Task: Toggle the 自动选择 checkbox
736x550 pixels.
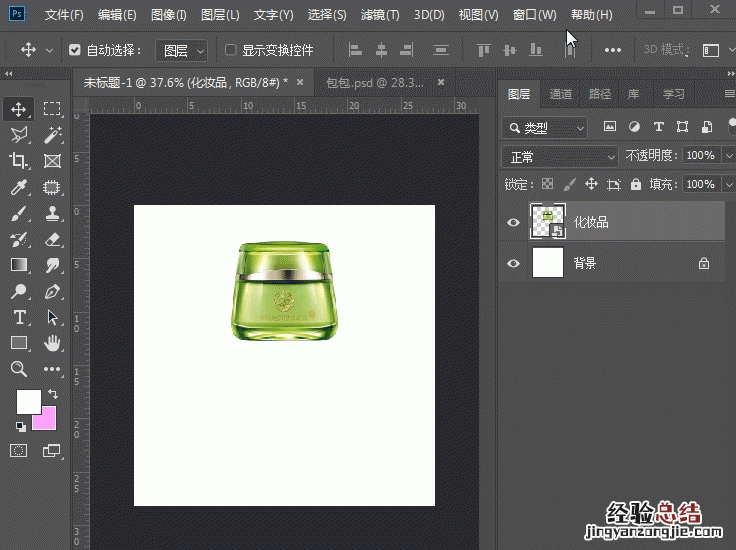Action: coord(75,50)
